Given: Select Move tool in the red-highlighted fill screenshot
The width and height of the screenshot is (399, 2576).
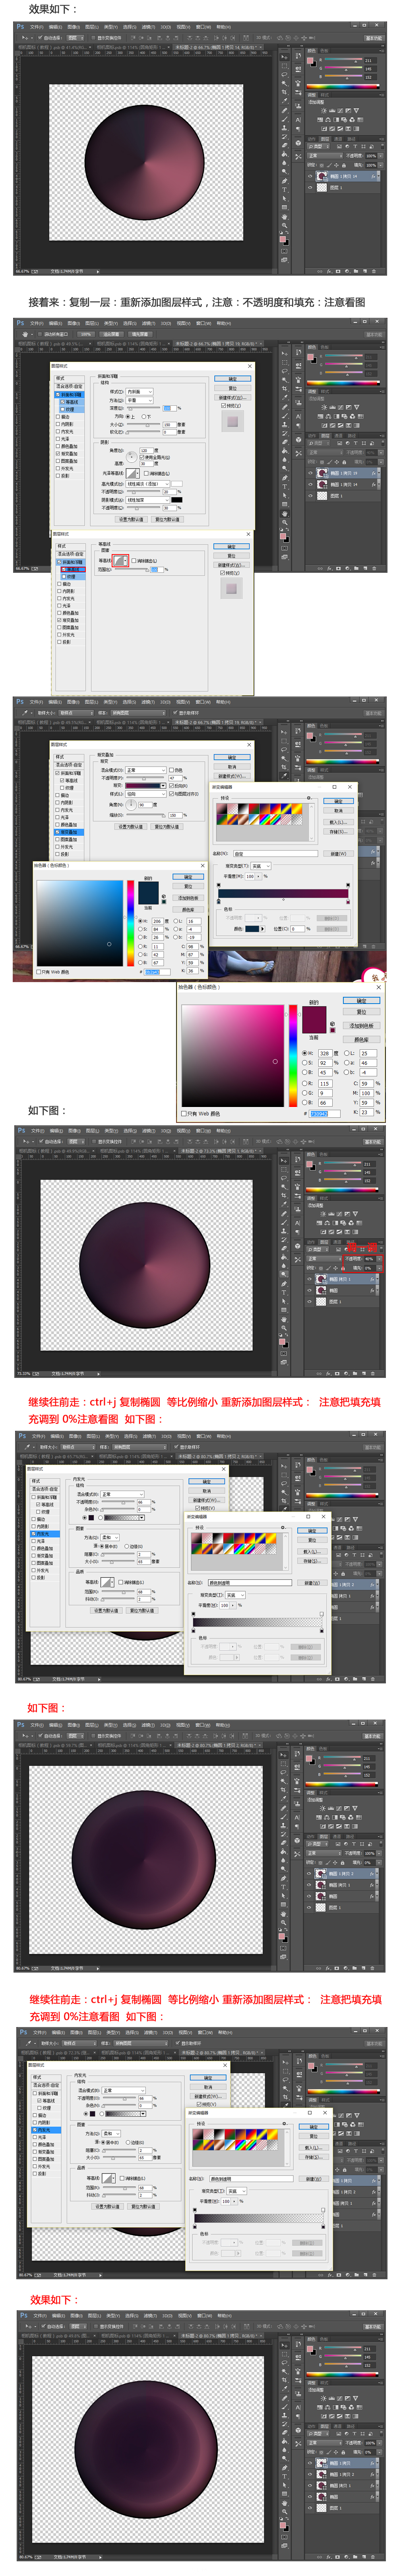Looking at the screenshot, I should point(284,1161).
